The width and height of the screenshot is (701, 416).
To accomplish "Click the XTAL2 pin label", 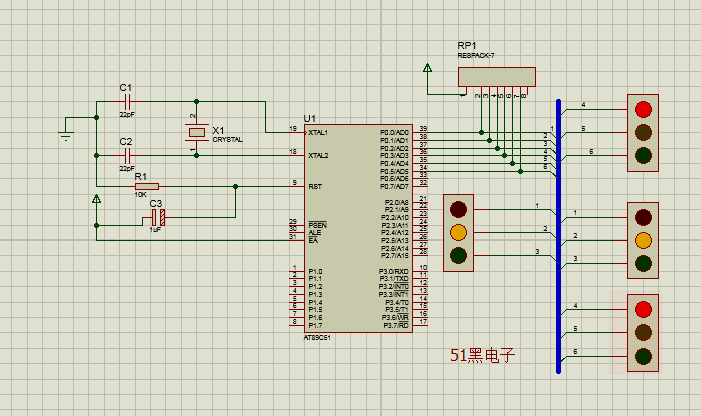I will click(x=318, y=155).
